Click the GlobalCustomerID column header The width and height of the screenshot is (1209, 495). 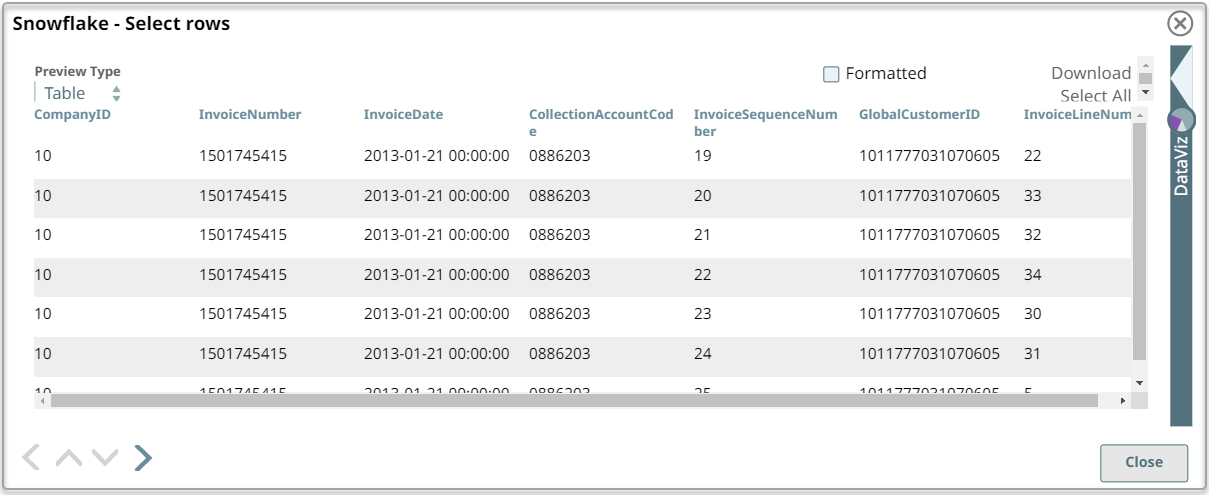click(919, 114)
